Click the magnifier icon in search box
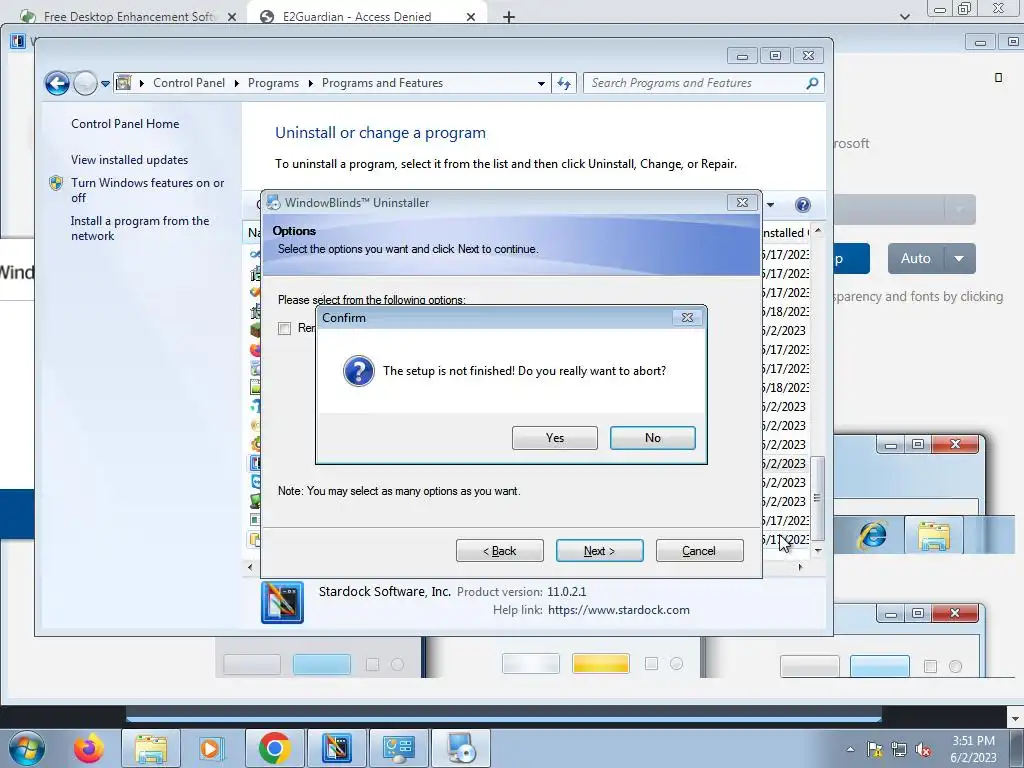Viewport: 1024px width, 768px height. click(x=812, y=83)
